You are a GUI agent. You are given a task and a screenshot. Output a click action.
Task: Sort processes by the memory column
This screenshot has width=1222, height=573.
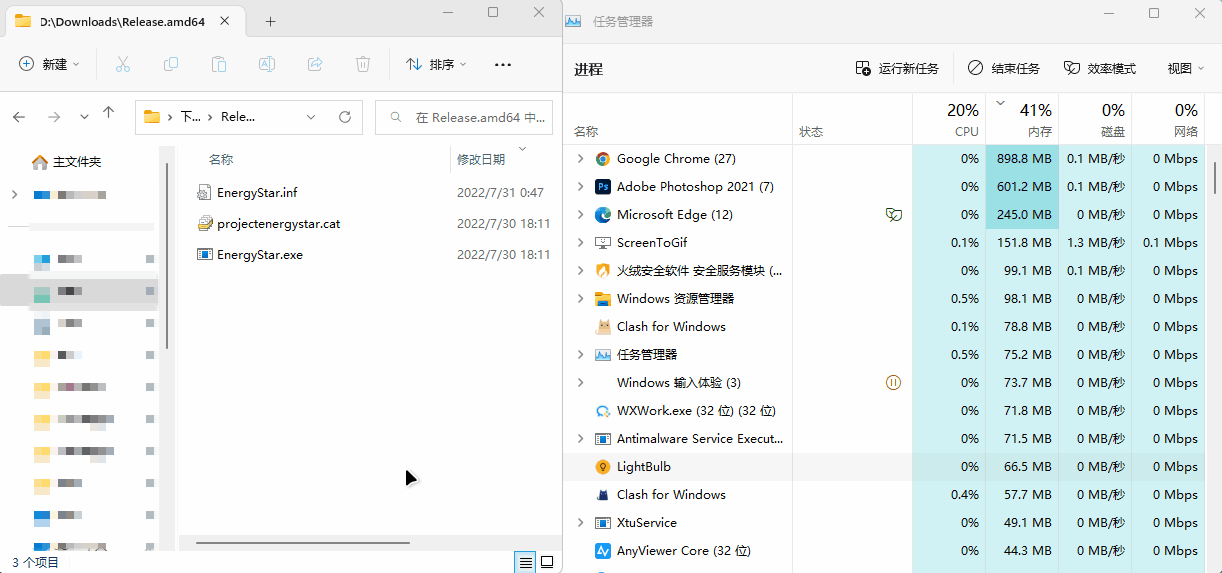coord(1022,120)
